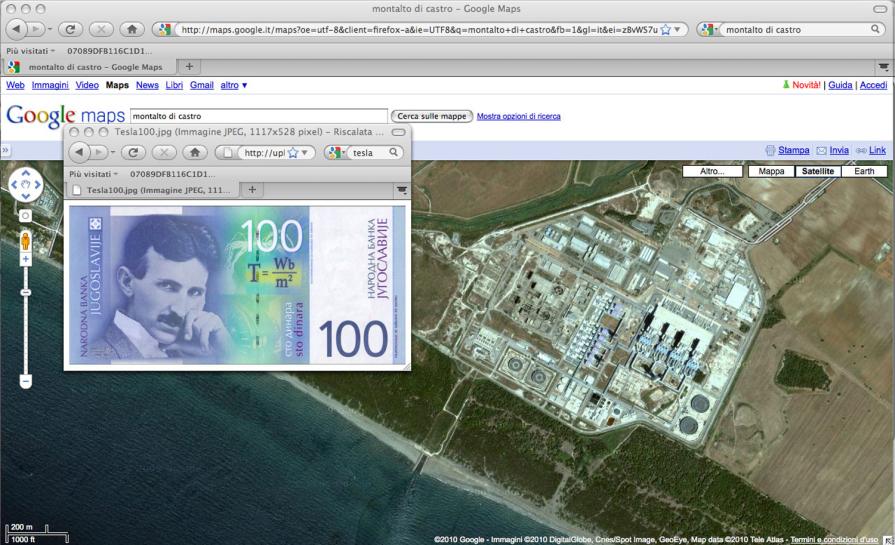Image resolution: width=895 pixels, height=545 pixels.
Task: Expand the altro menu in Google navigation bar
Action: (233, 86)
